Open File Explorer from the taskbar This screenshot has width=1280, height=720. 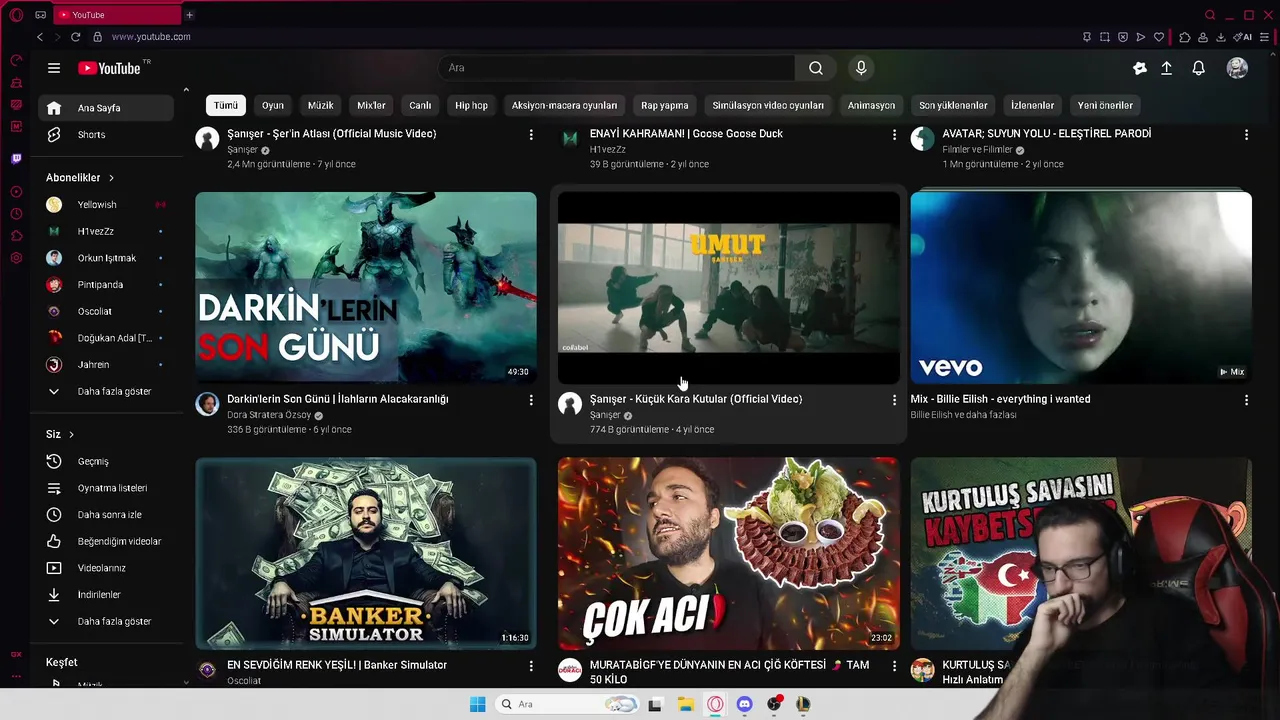(x=685, y=704)
